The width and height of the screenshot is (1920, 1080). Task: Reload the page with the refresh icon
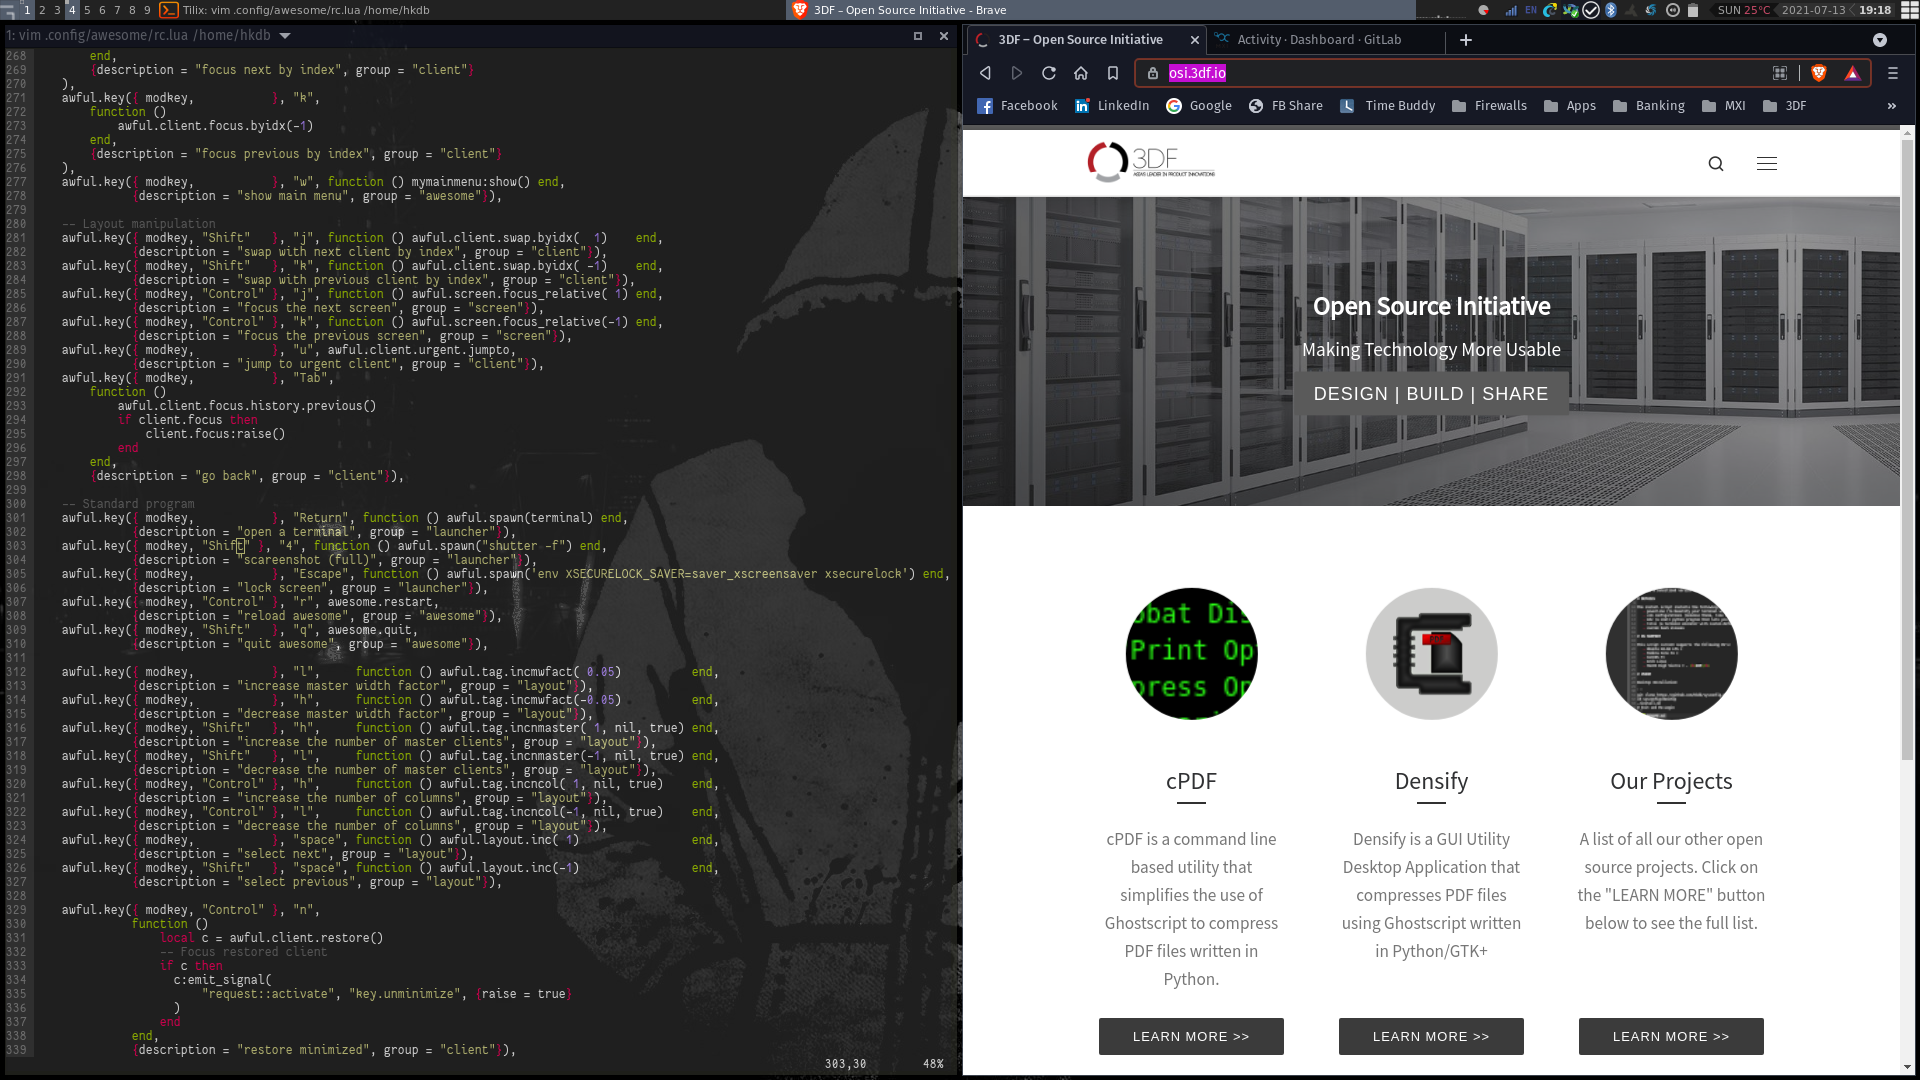[1049, 73]
